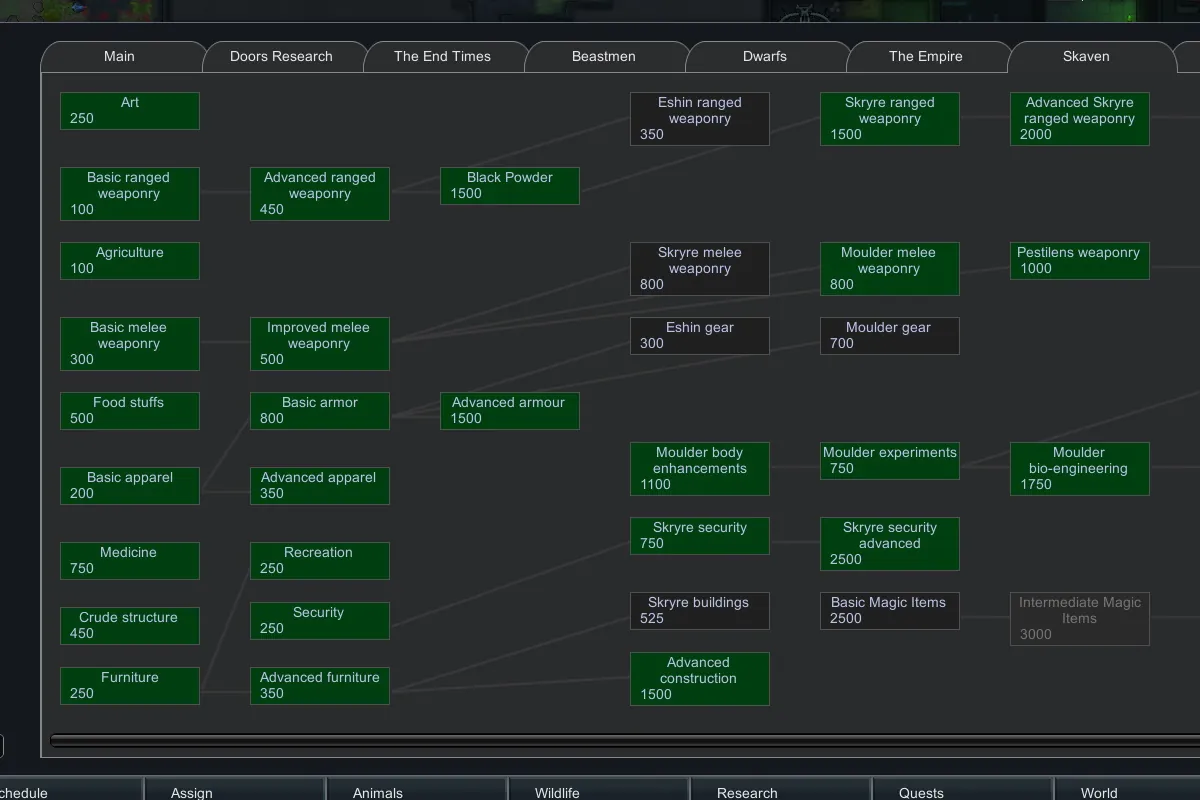Open the Quests menu in bottom bar
1200x800 pixels.
click(x=921, y=792)
